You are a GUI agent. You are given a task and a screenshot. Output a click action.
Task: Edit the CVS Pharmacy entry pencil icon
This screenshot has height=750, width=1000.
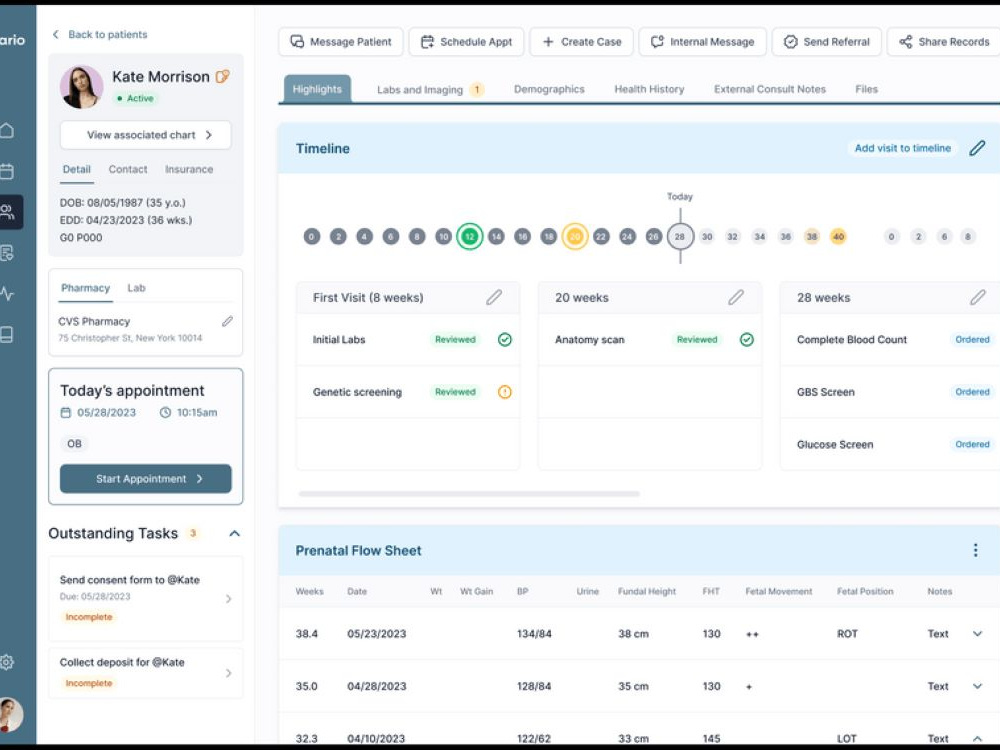227,321
